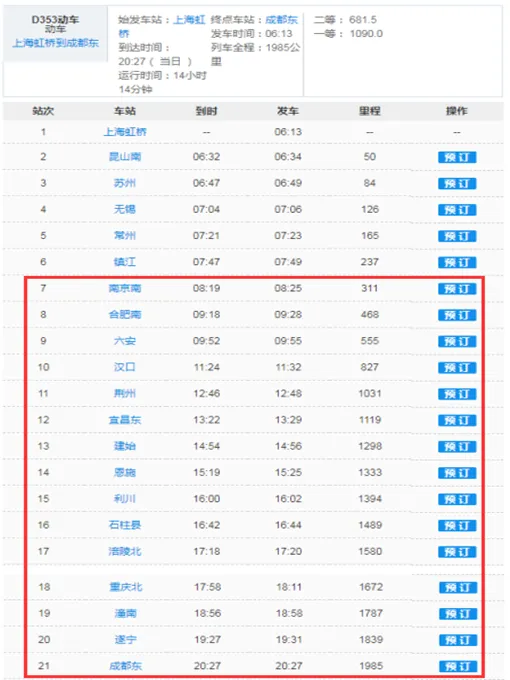Book the 恩施 station row
This screenshot has width=510, height=680.
[x=457, y=473]
